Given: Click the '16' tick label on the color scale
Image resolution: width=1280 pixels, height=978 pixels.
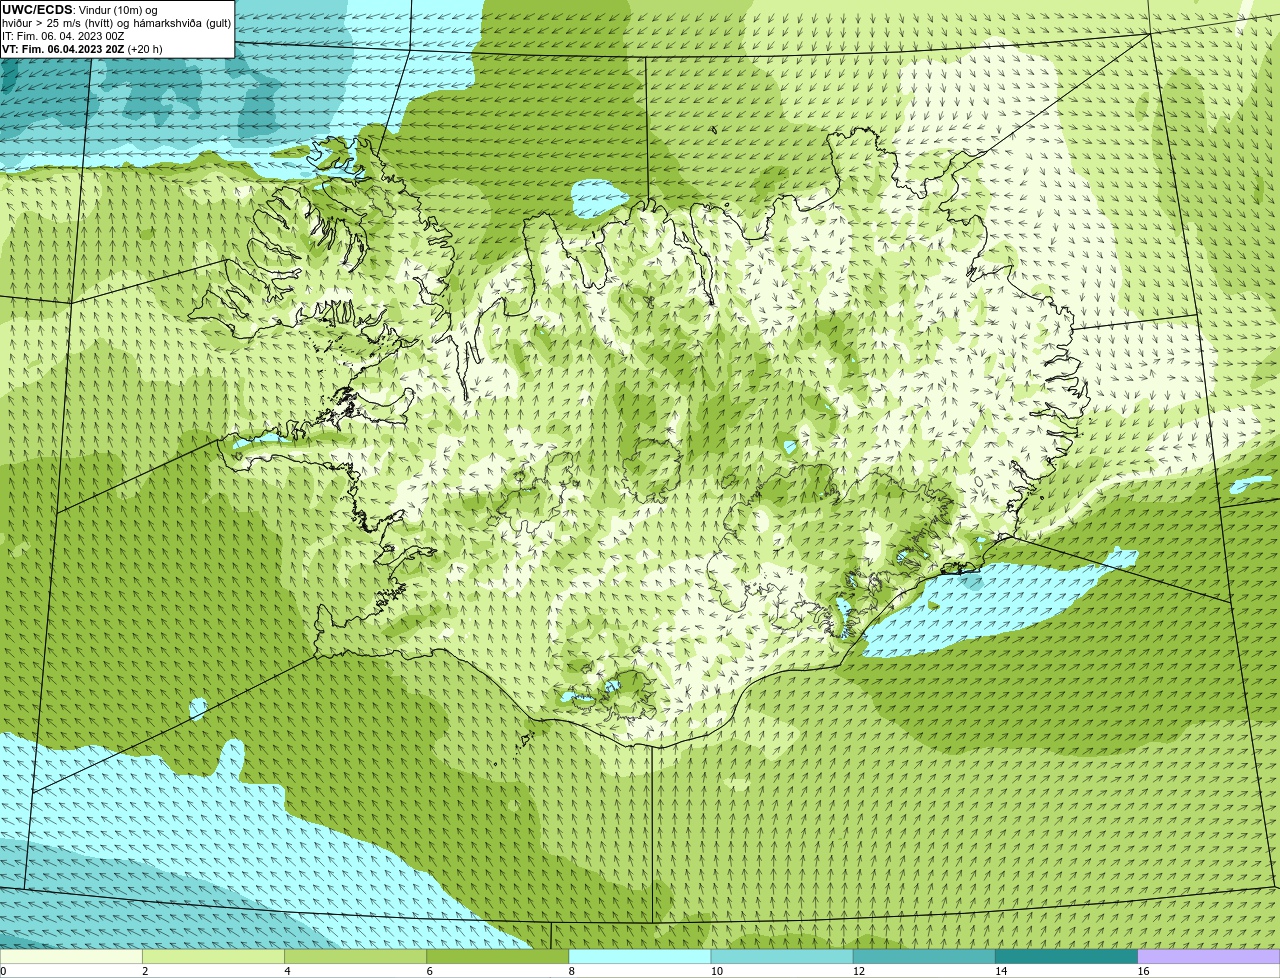Looking at the screenshot, I should click(x=1143, y=971).
